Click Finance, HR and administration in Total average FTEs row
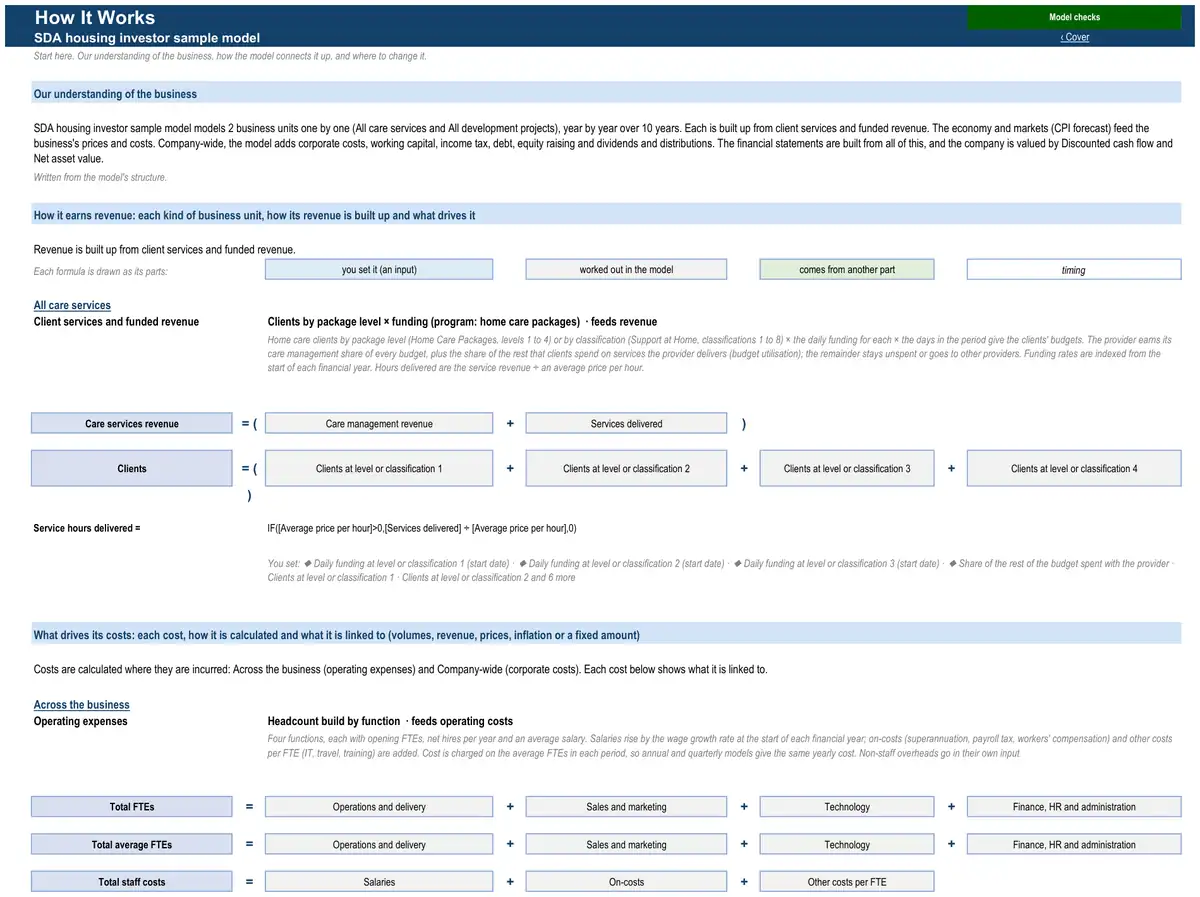The width and height of the screenshot is (1200, 897). 1074,845
